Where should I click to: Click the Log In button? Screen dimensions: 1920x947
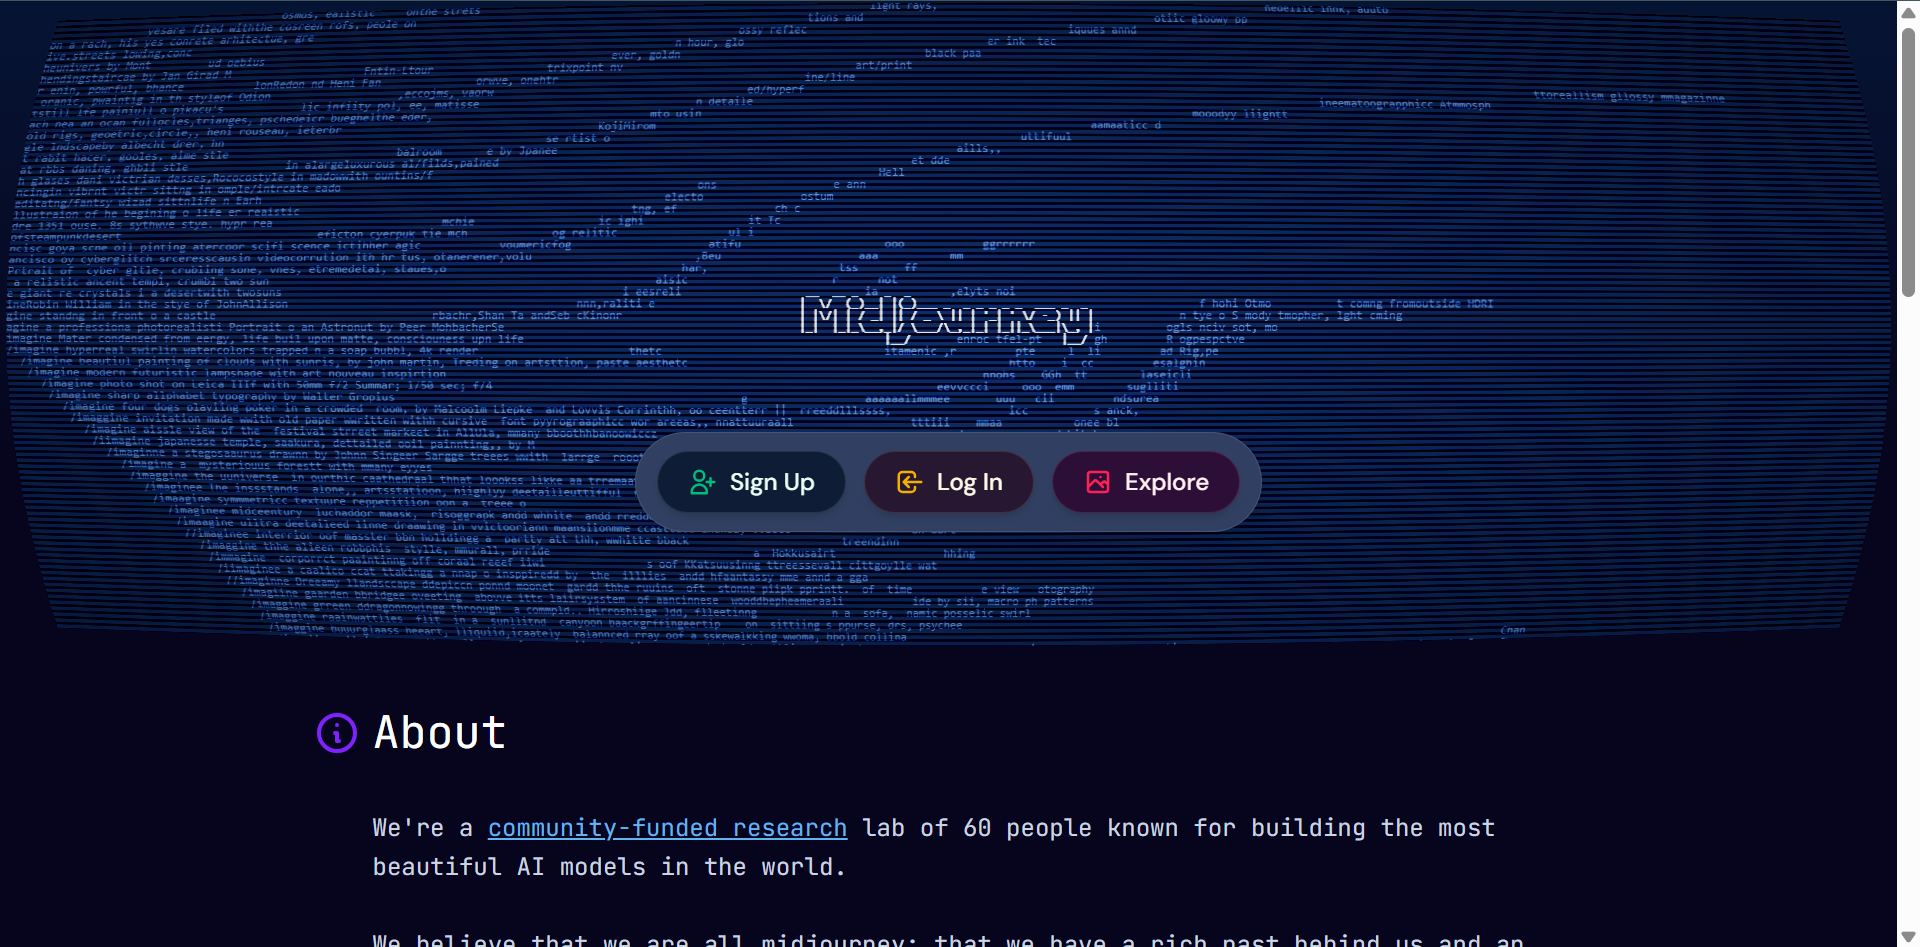[x=949, y=482]
